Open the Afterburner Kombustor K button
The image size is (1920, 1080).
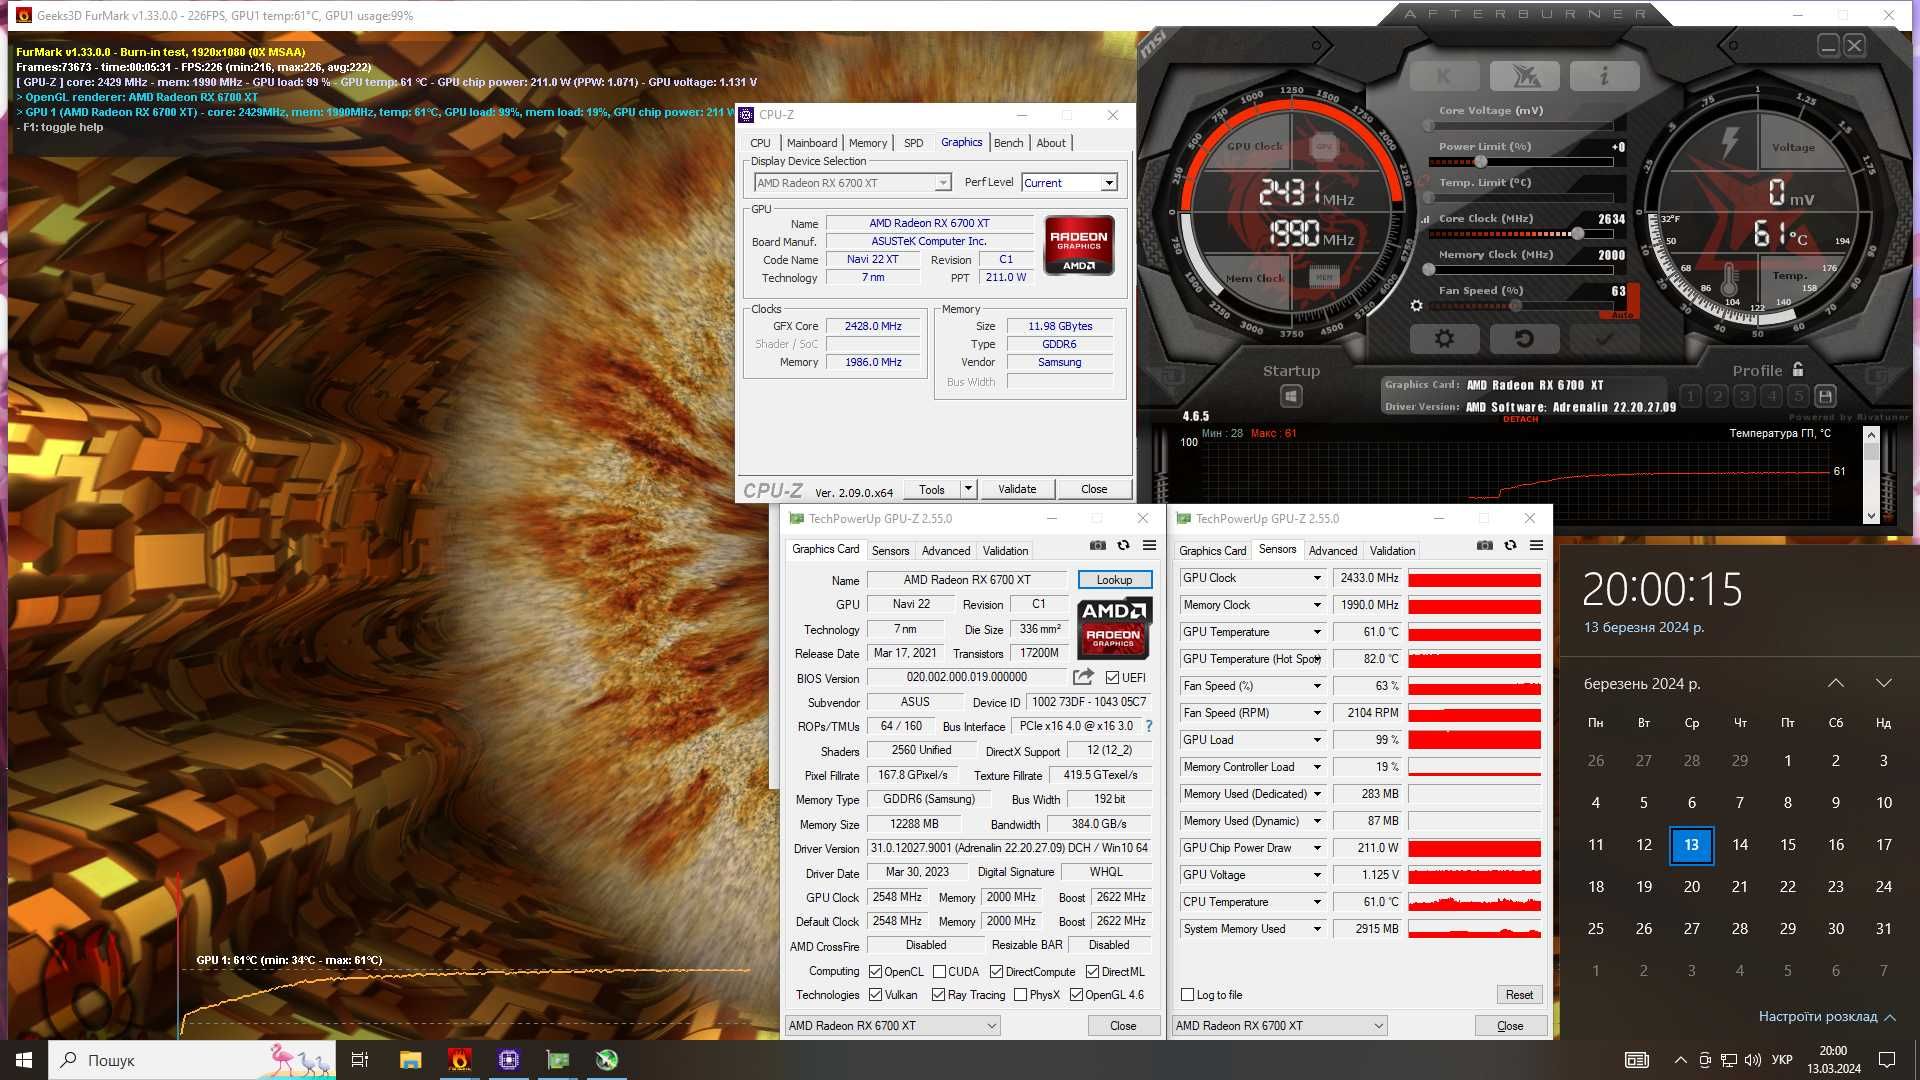point(1444,76)
